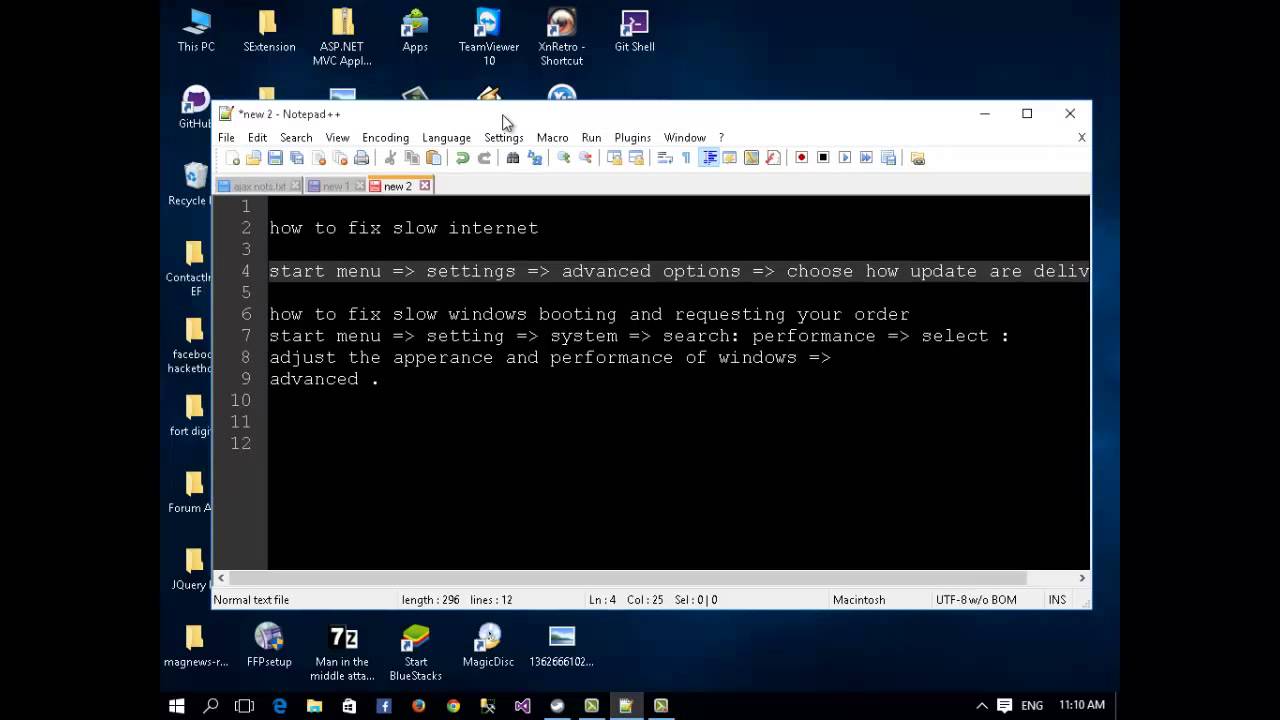Click the Save All toolbar icon
The width and height of the screenshot is (1280, 720).
pyautogui.click(x=297, y=158)
